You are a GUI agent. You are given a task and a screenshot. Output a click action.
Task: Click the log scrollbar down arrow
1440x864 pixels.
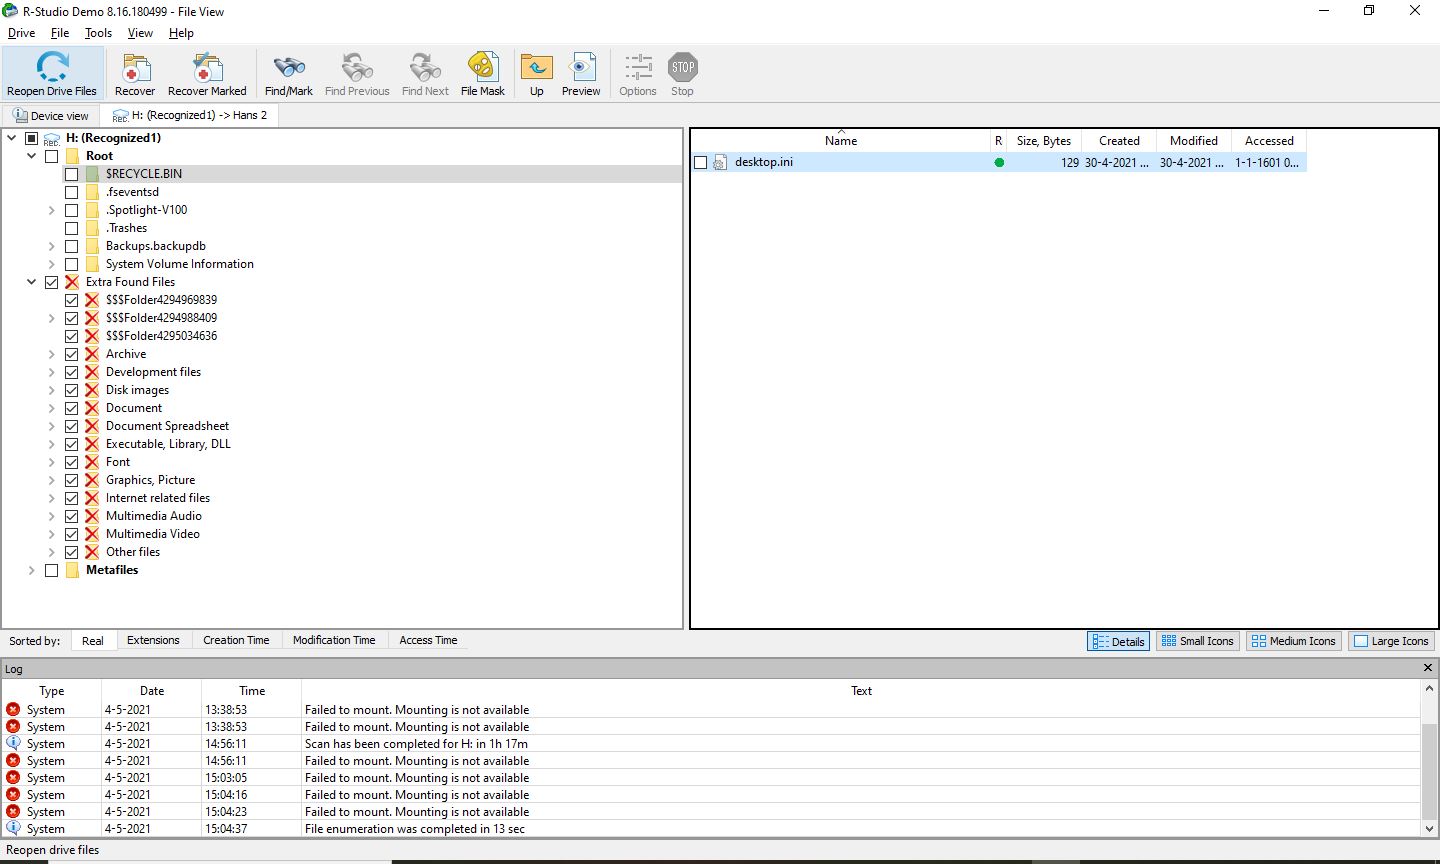click(x=1428, y=829)
